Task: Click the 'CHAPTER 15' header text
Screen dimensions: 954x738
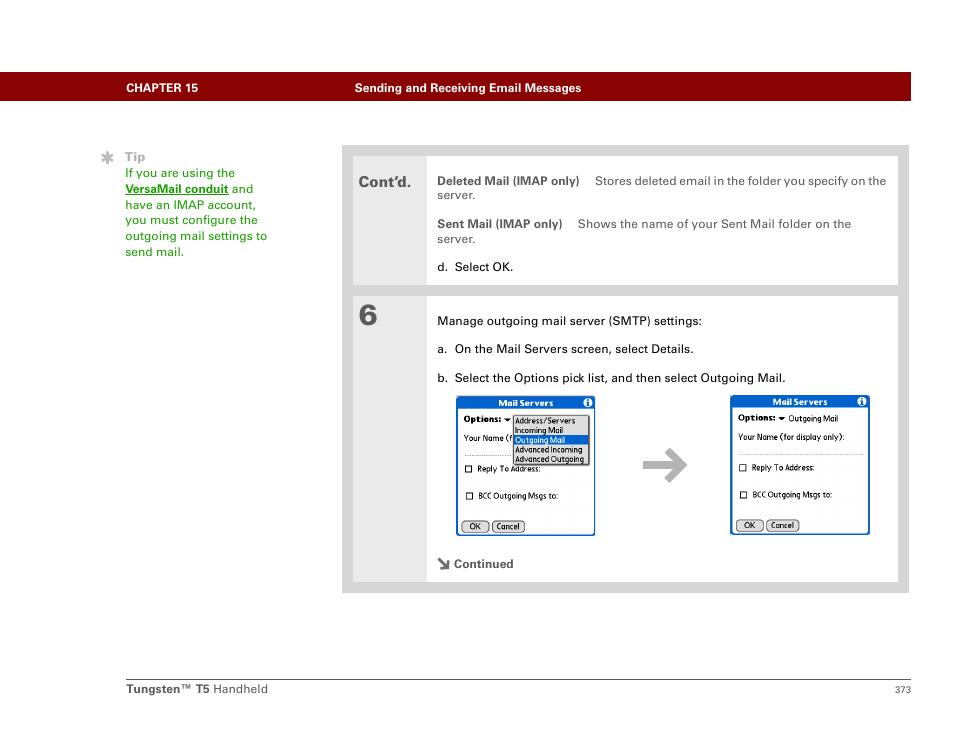Action: (x=162, y=88)
